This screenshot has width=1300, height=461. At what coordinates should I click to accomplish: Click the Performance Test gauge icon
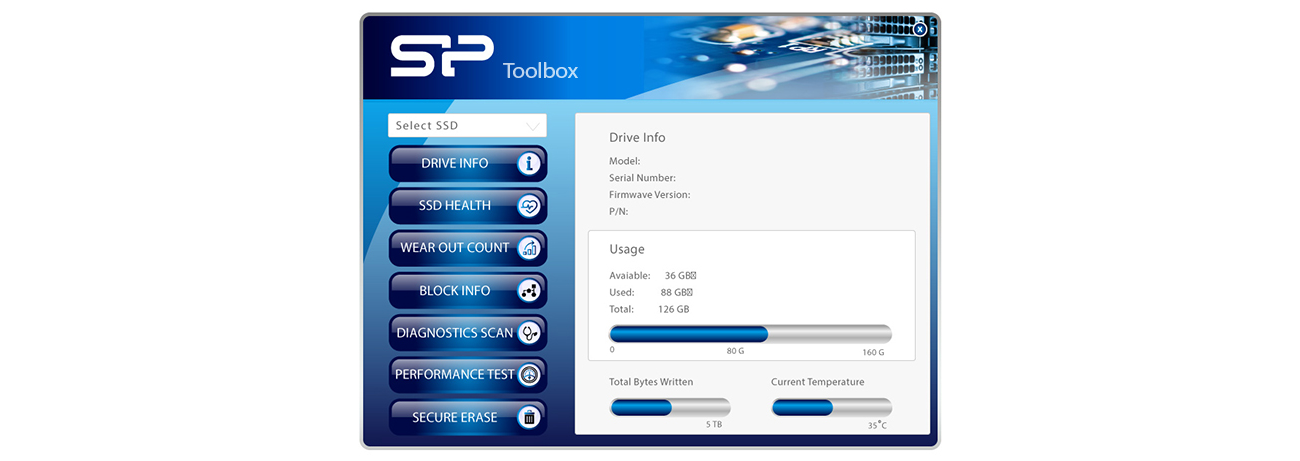tap(529, 375)
